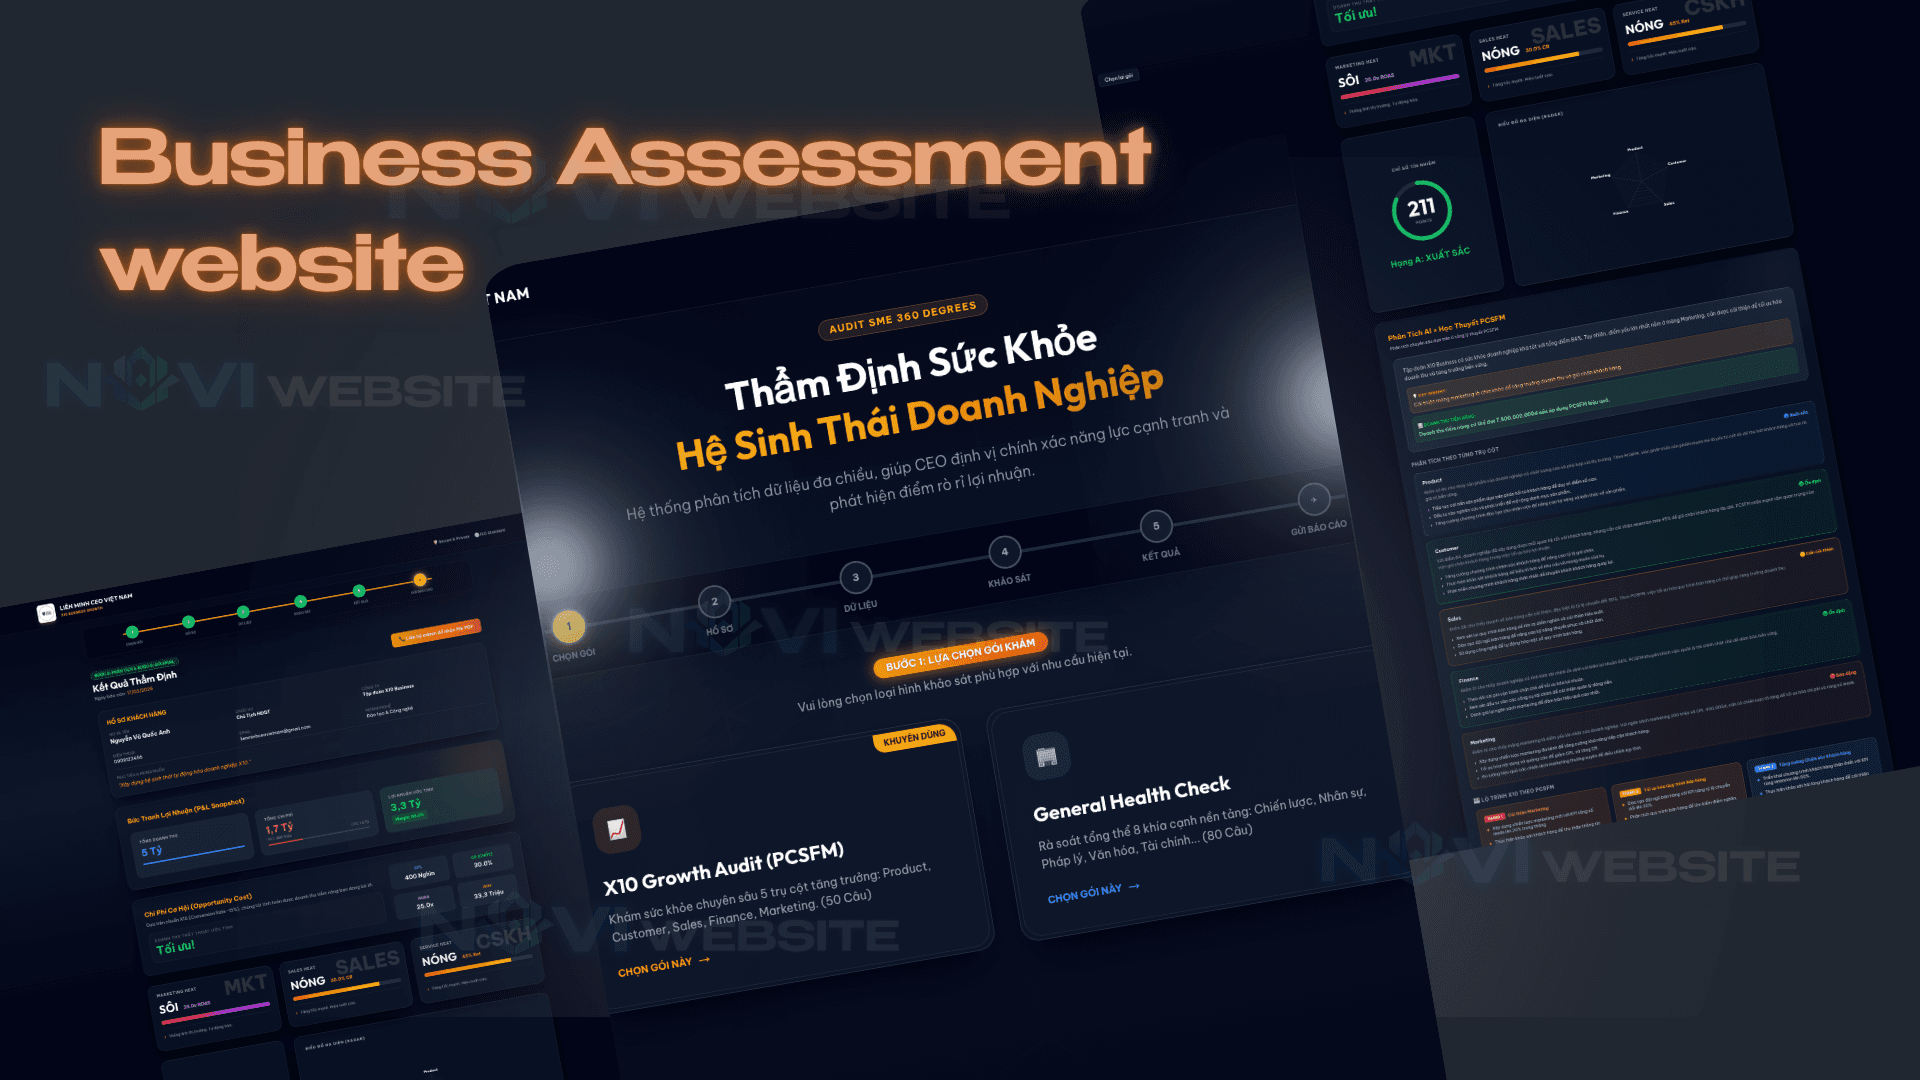Click the 400 Nghìn CPL metric tile
1920x1080 pixels.
(419, 873)
